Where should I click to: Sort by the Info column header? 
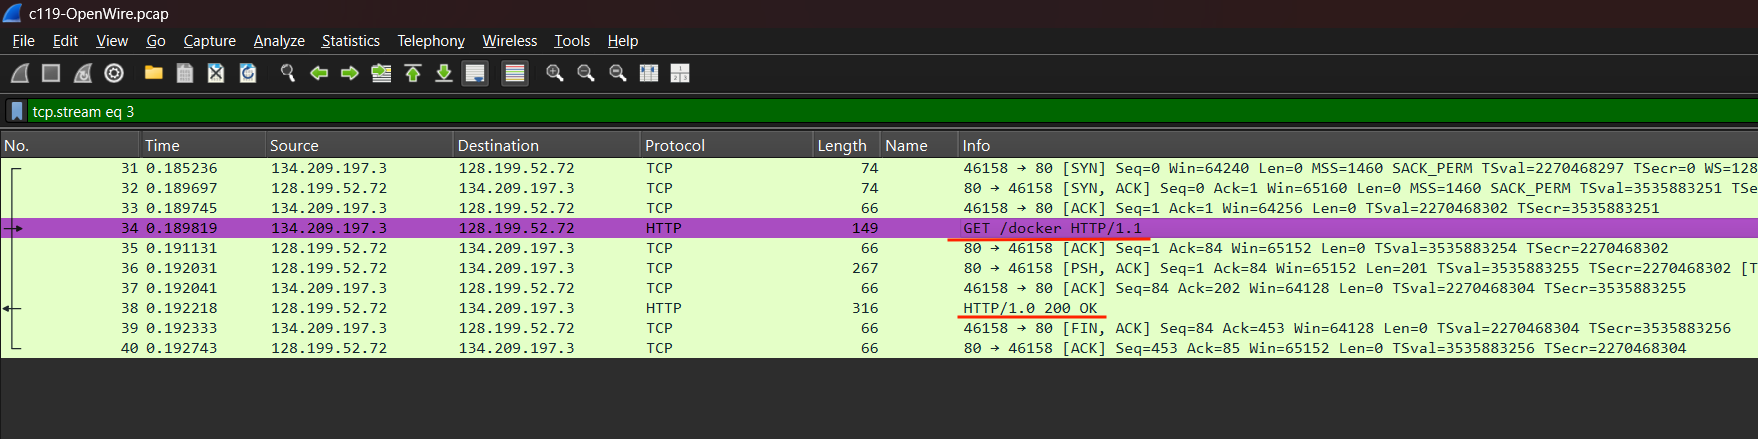1357,145
